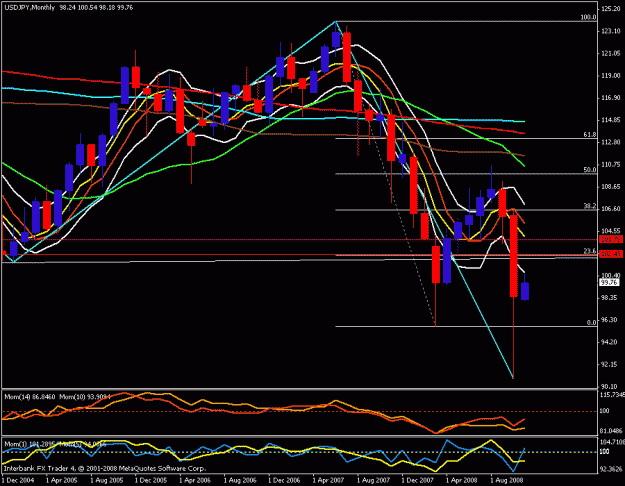Screen dimensions: 625x486
Task: Click the 1 Aug 2005 date label
Action: pyautogui.click(x=106, y=480)
